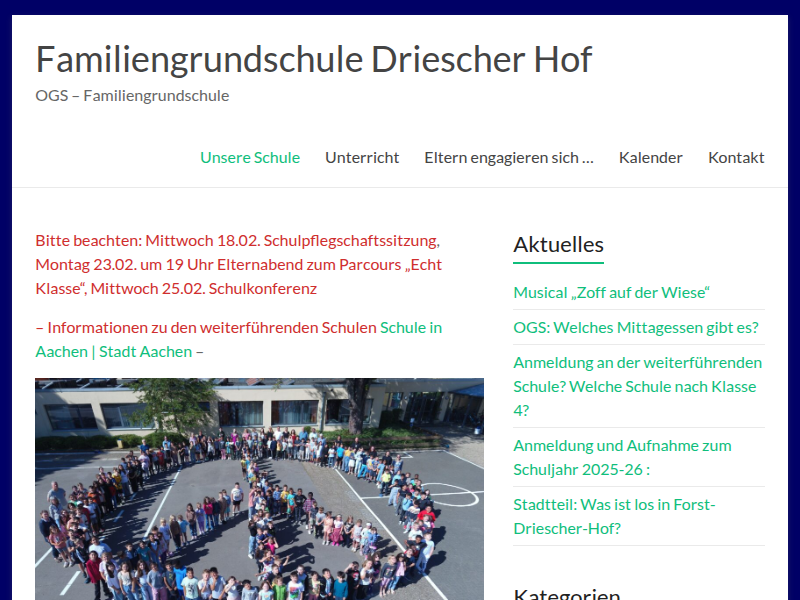Open Anmeldung an der weiterführenden Schule article
This screenshot has height=600, width=800.
click(637, 386)
